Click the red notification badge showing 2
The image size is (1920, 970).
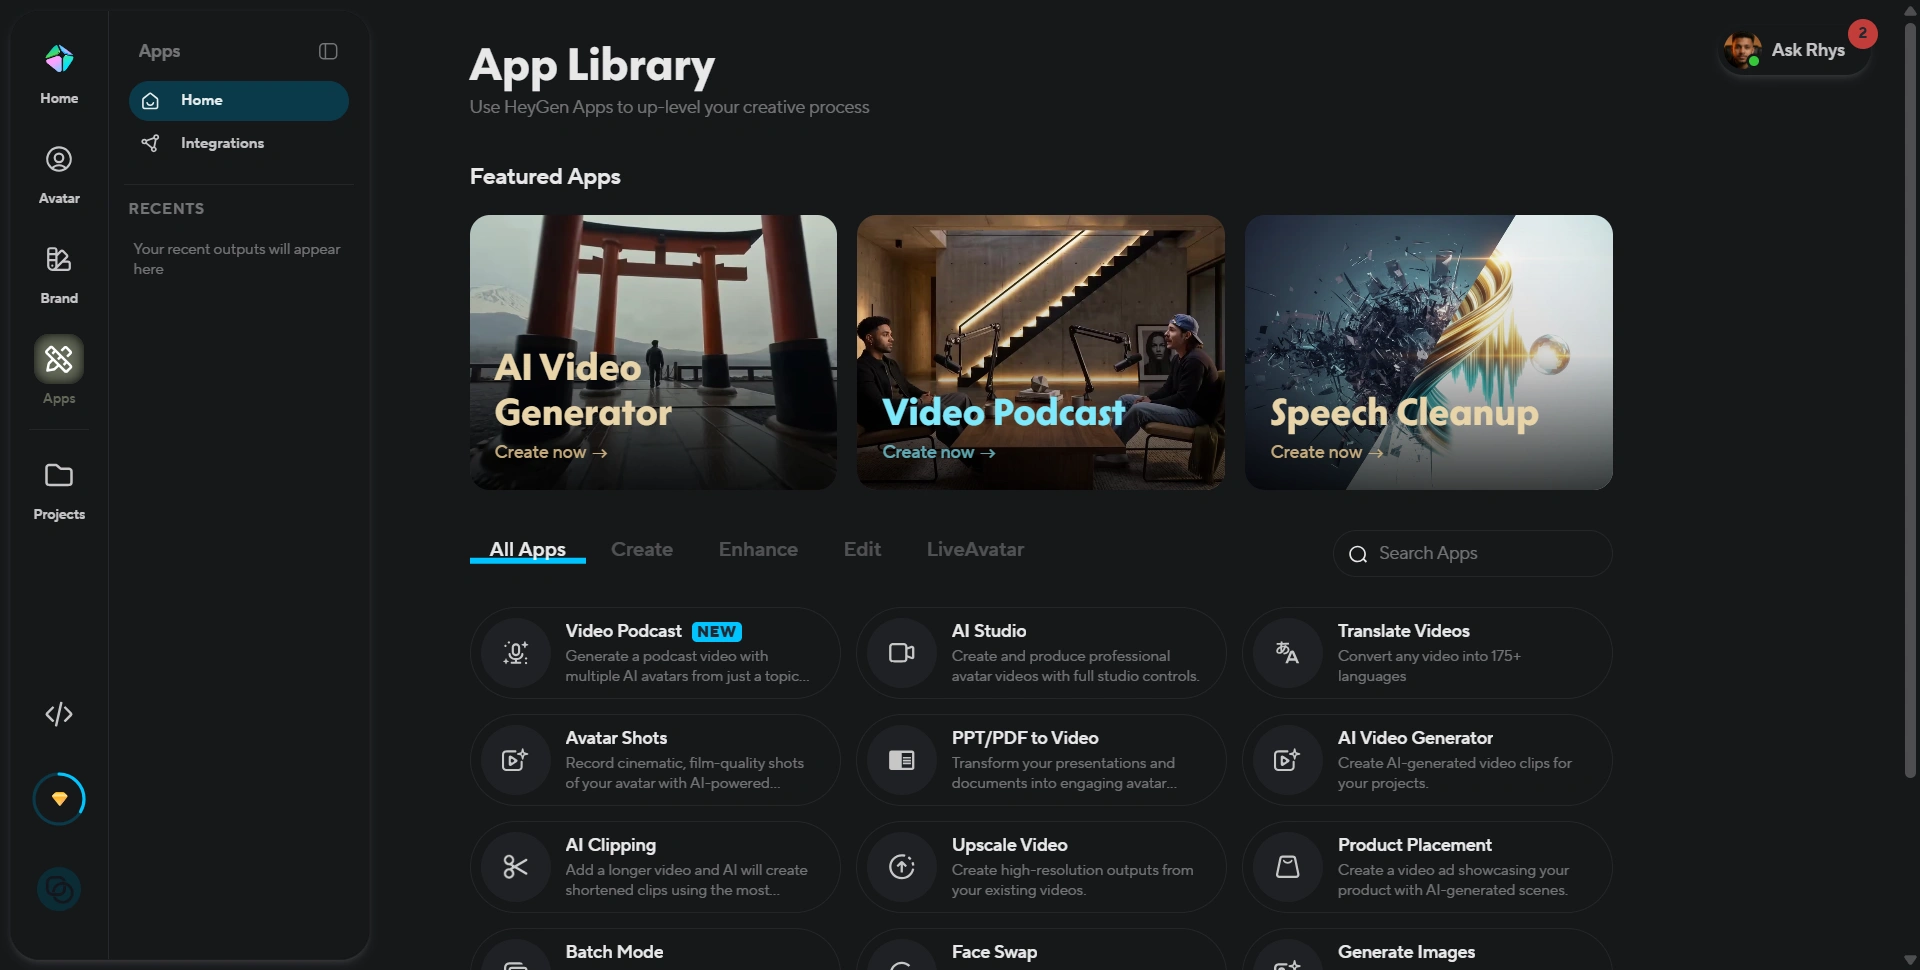1862,33
